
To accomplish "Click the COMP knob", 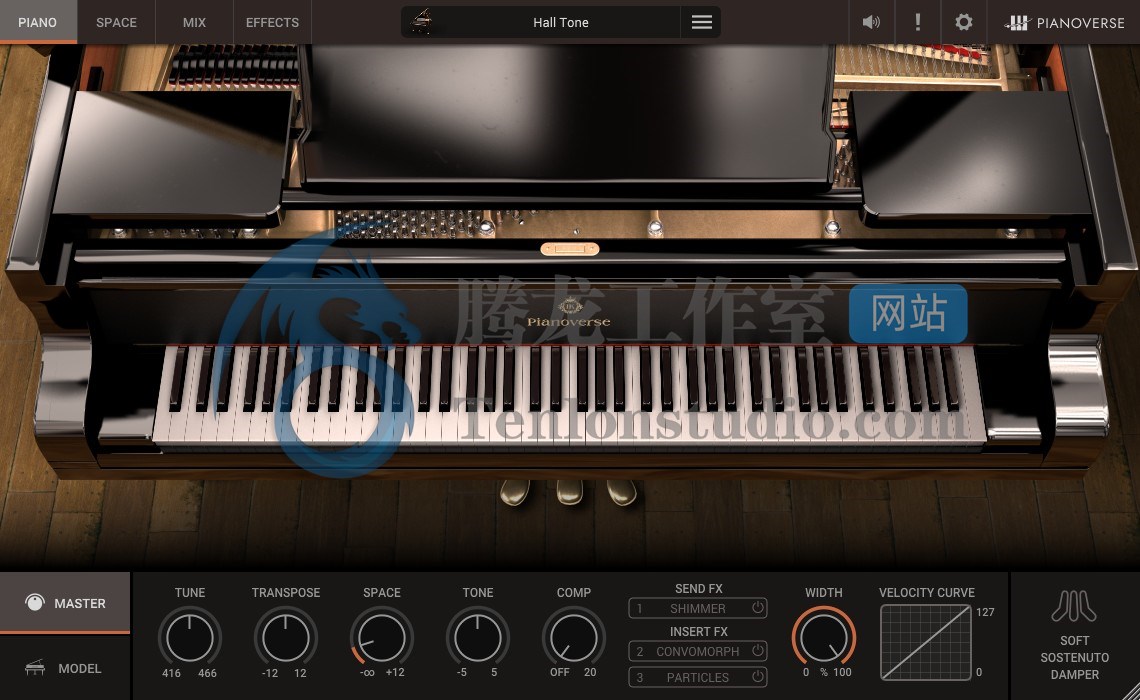I will [574, 637].
